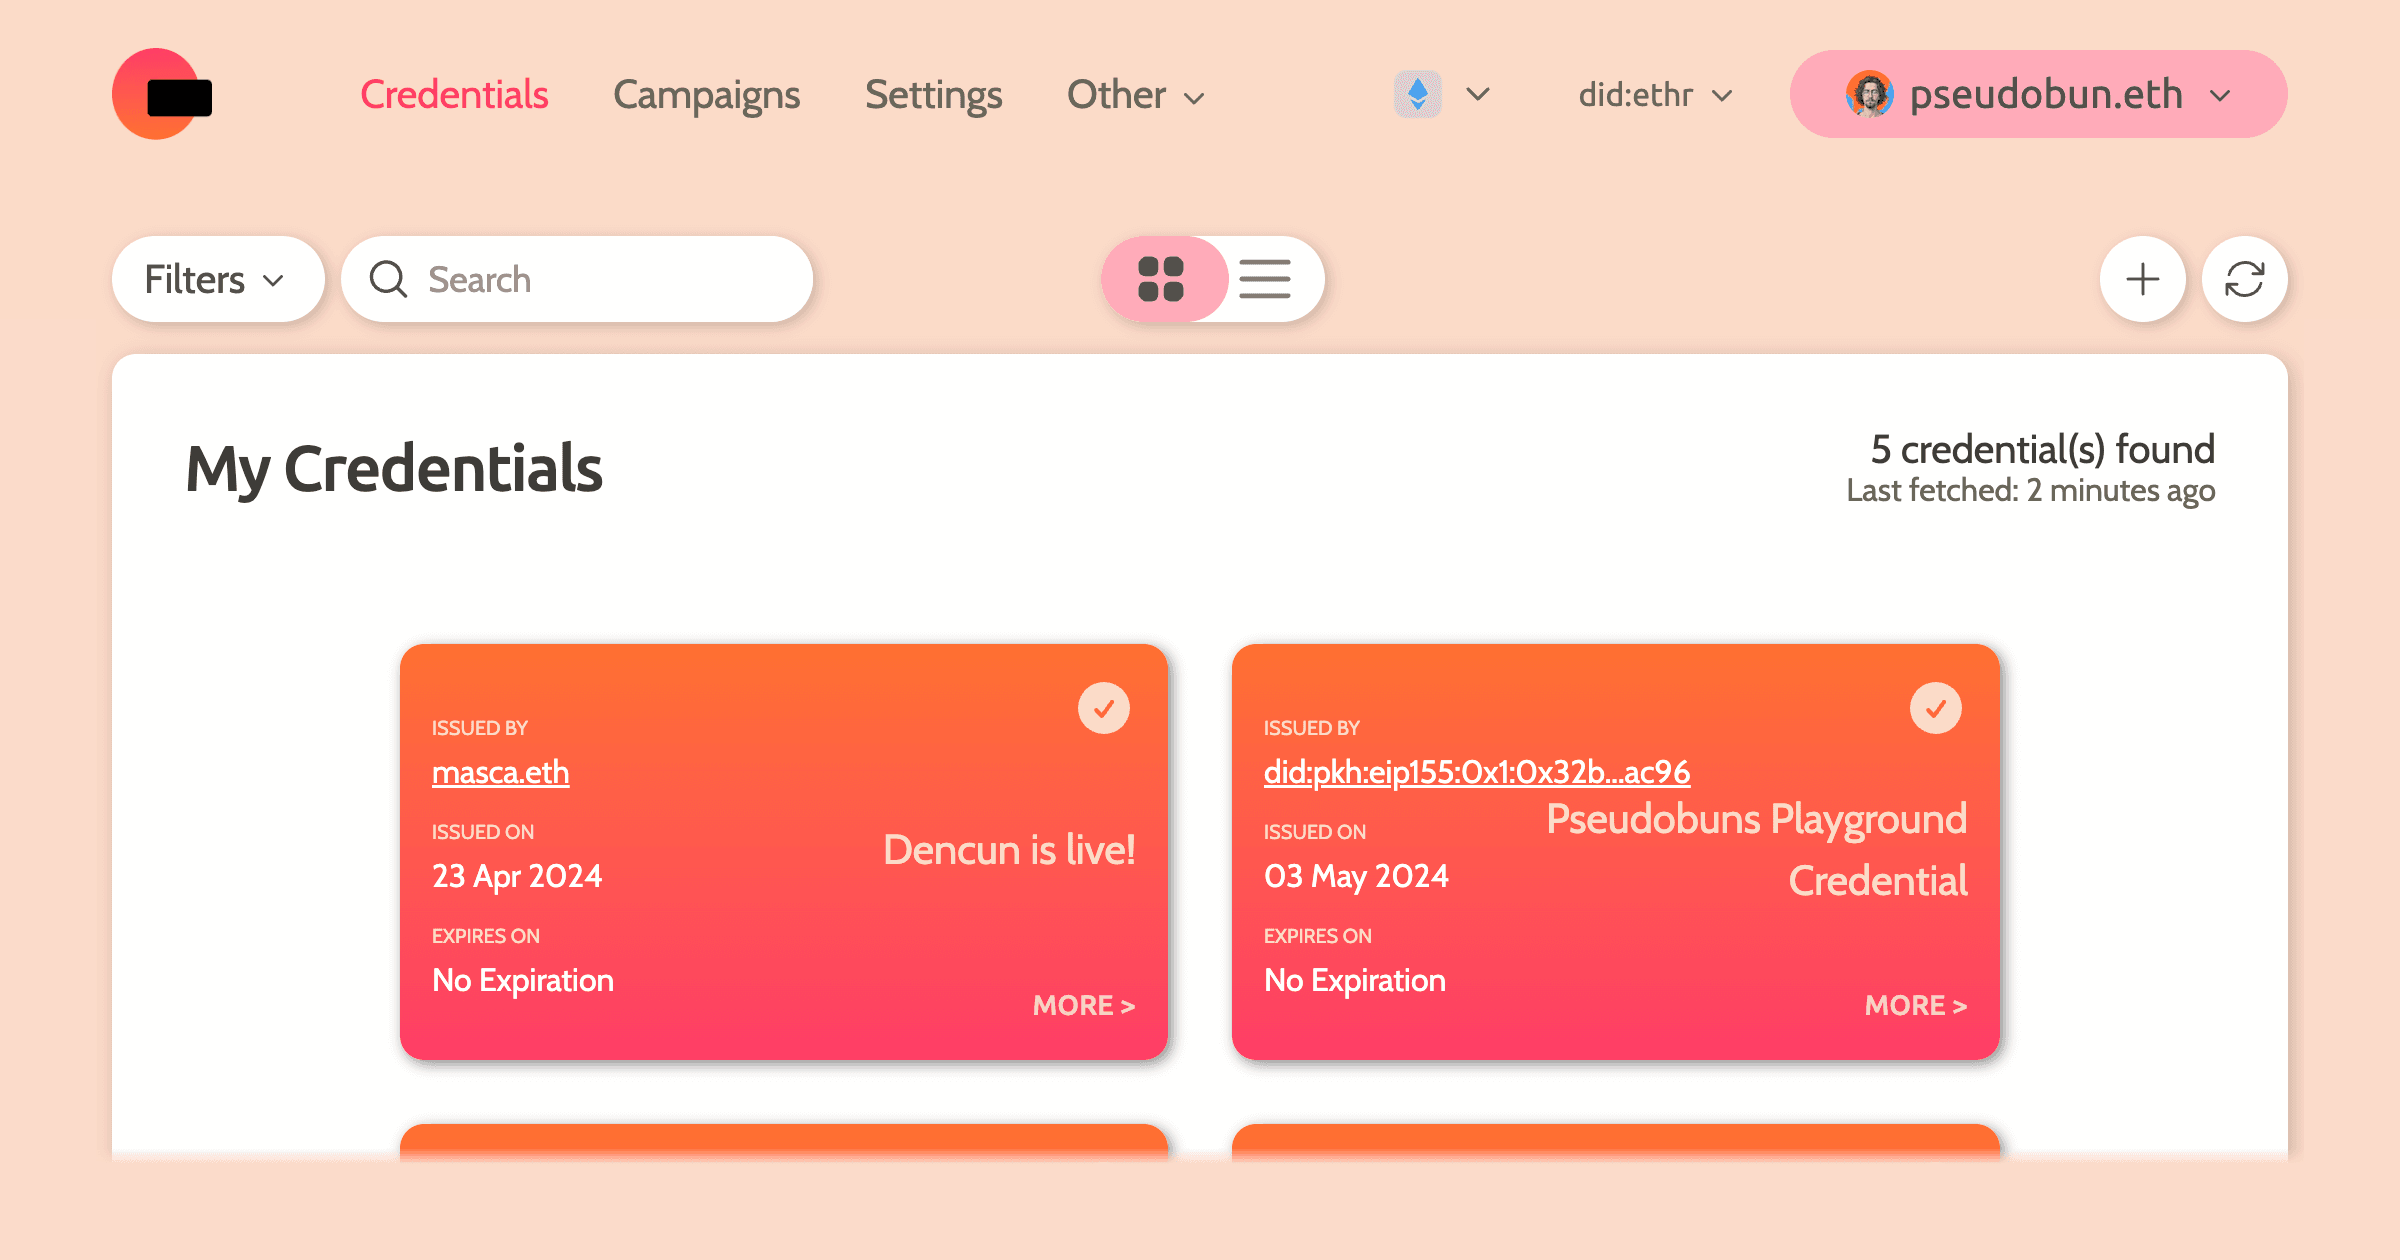Click the plus add credential icon
Viewport: 2400px width, 1260px height.
point(2142,279)
